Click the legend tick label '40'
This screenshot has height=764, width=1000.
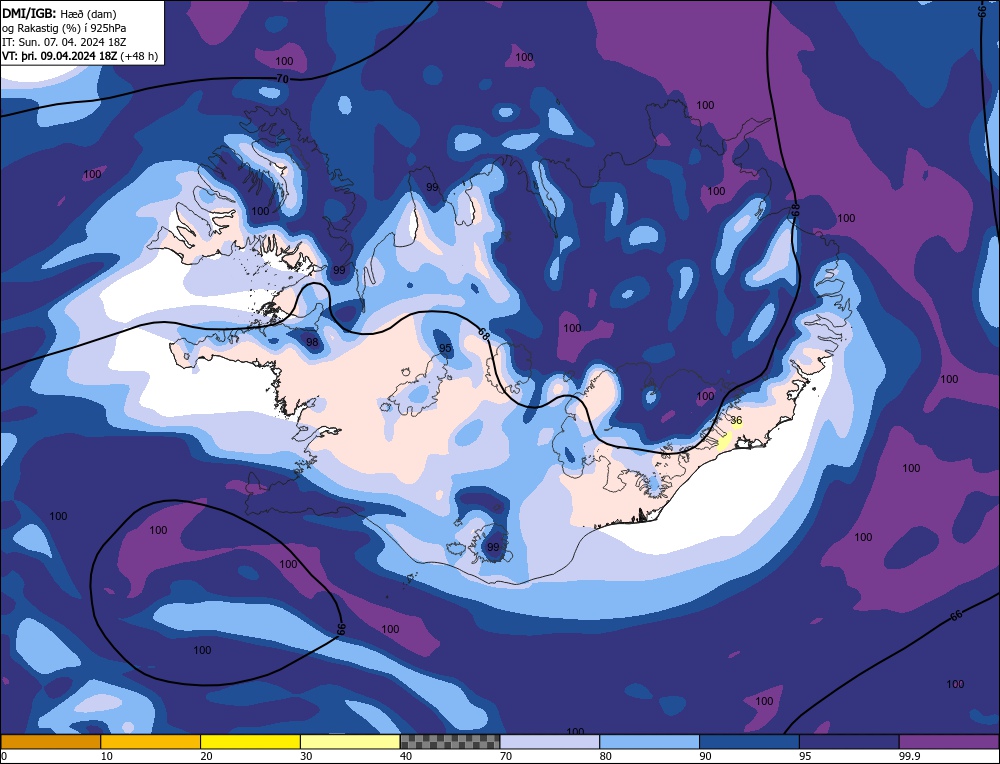tap(406, 756)
